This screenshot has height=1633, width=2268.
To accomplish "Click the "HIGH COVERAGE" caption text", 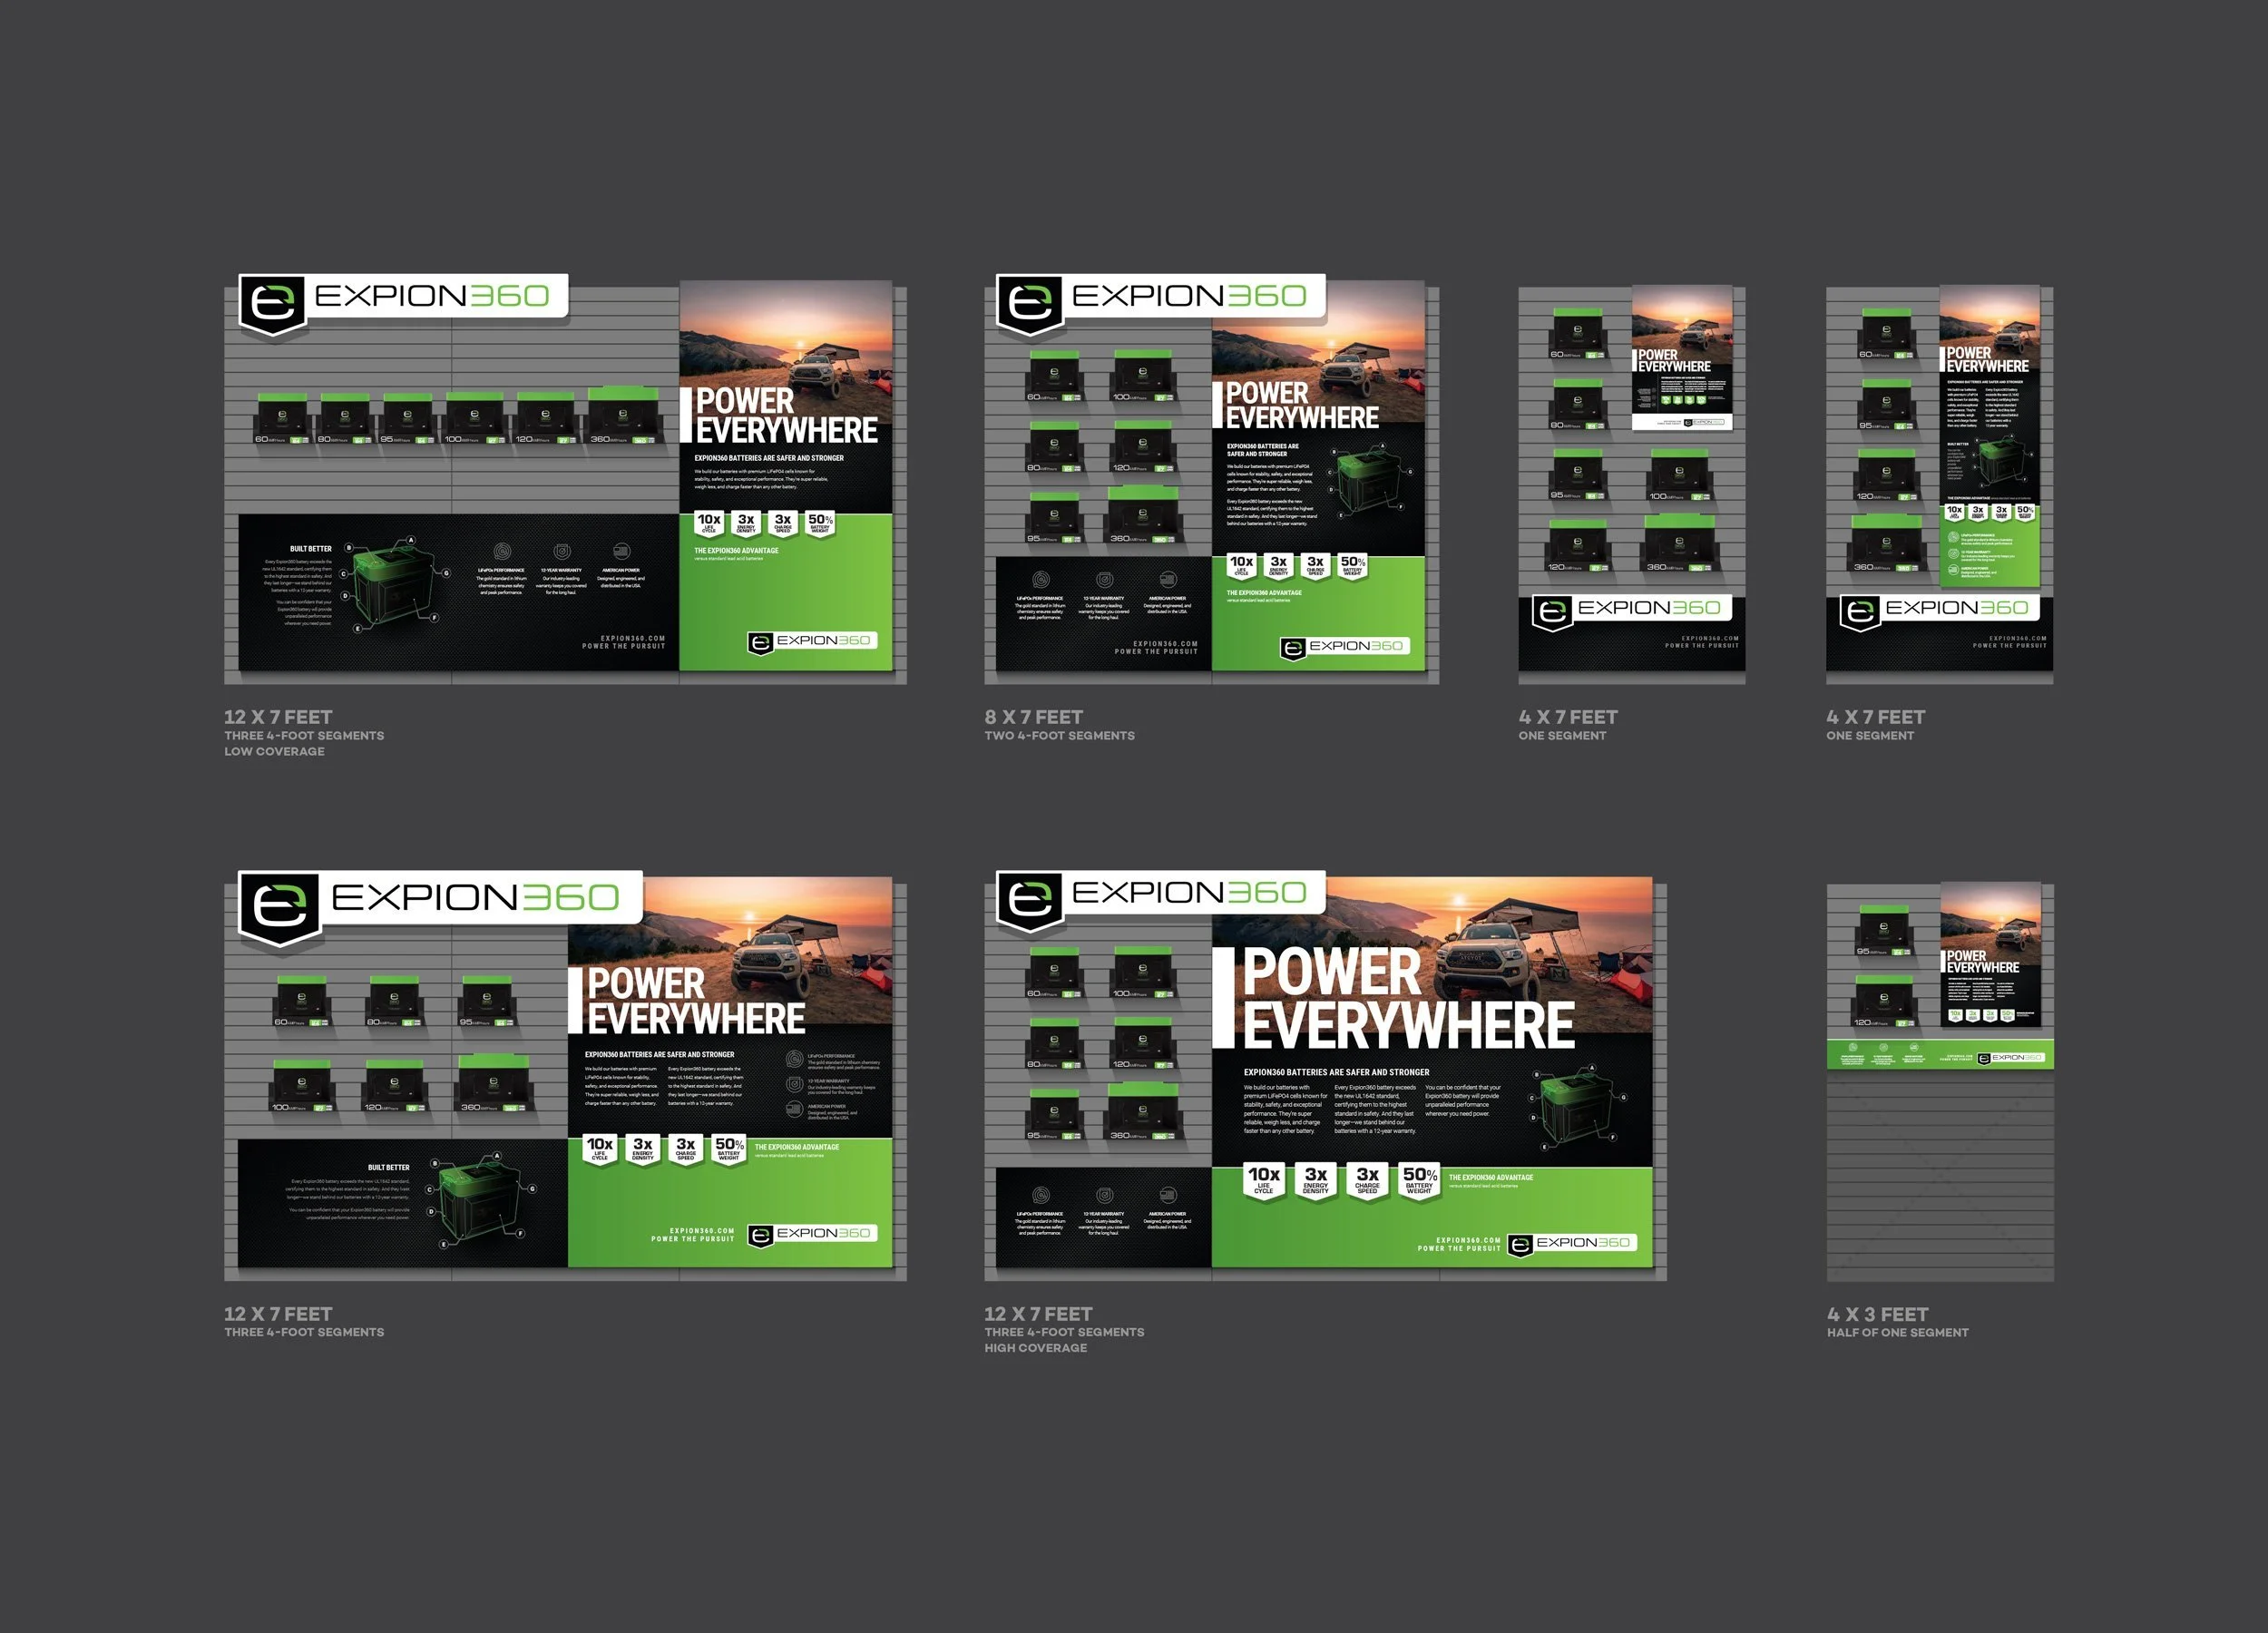I will tap(1035, 1348).
